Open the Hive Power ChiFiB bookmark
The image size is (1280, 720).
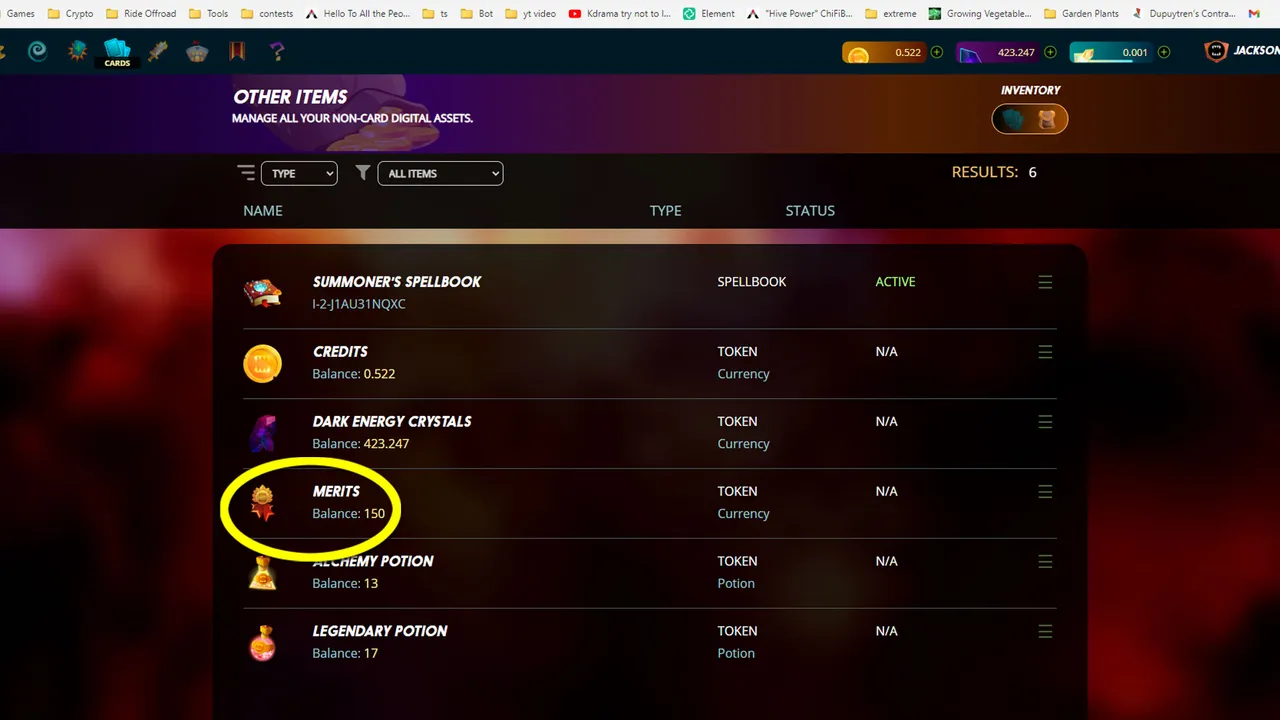click(x=799, y=14)
